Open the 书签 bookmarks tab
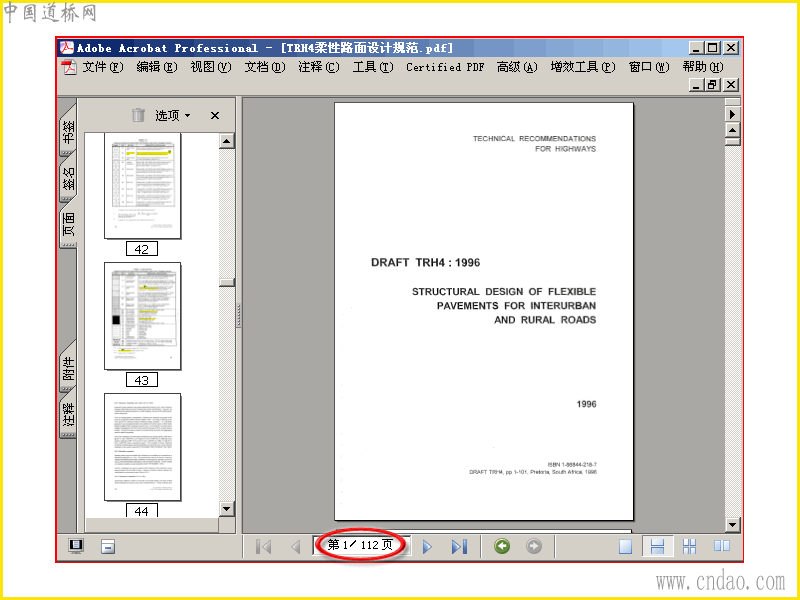 68,131
